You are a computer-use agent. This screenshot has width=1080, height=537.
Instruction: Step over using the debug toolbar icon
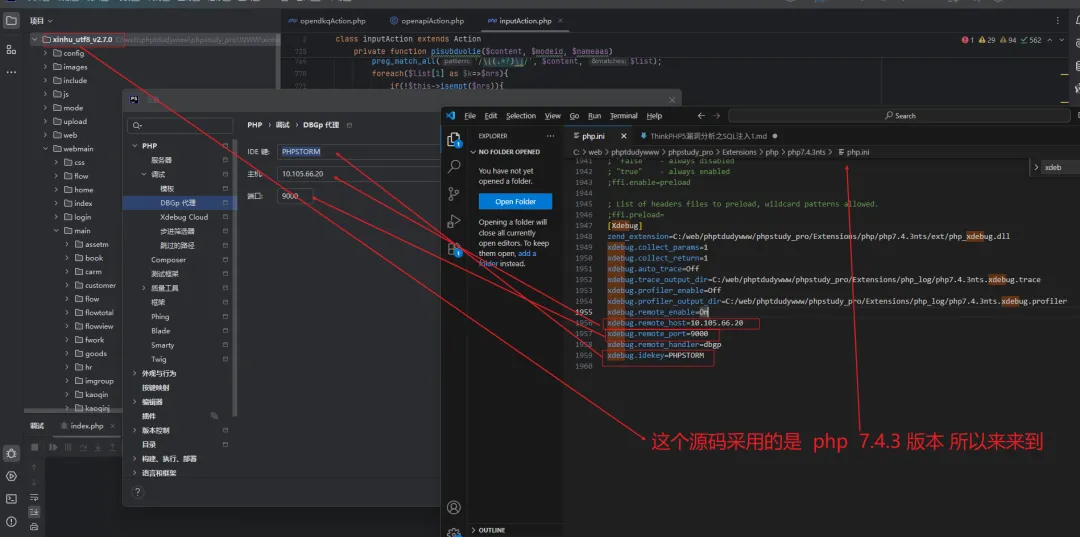[83, 448]
